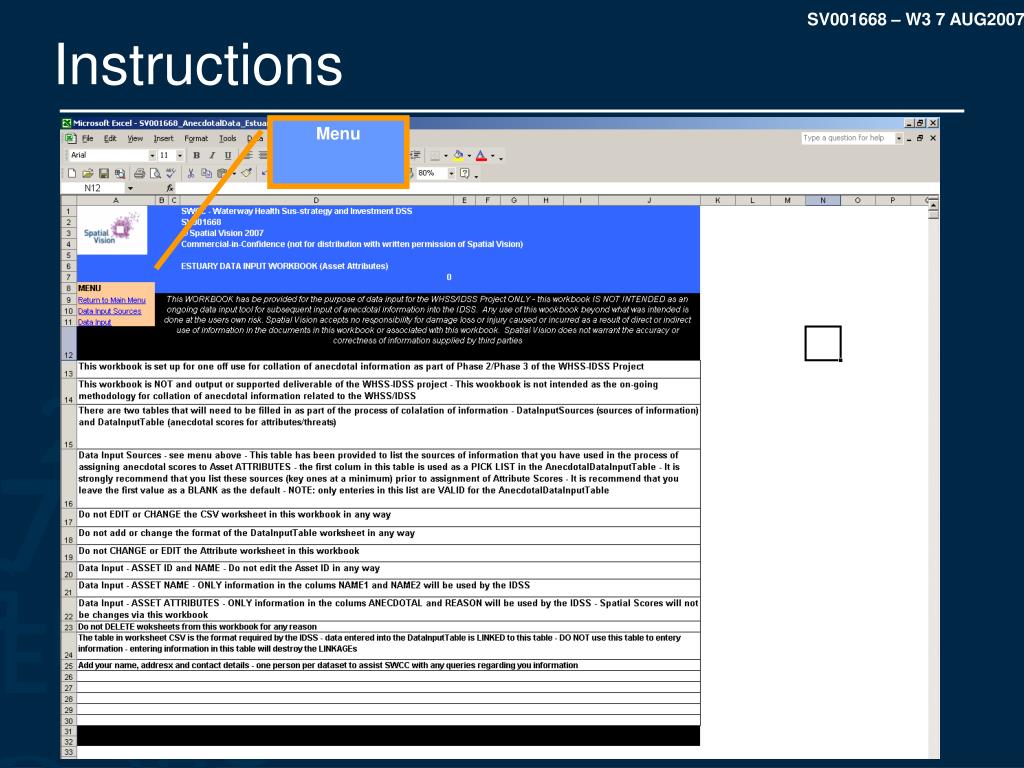Open the View menu
This screenshot has width=1024, height=768.
135,138
